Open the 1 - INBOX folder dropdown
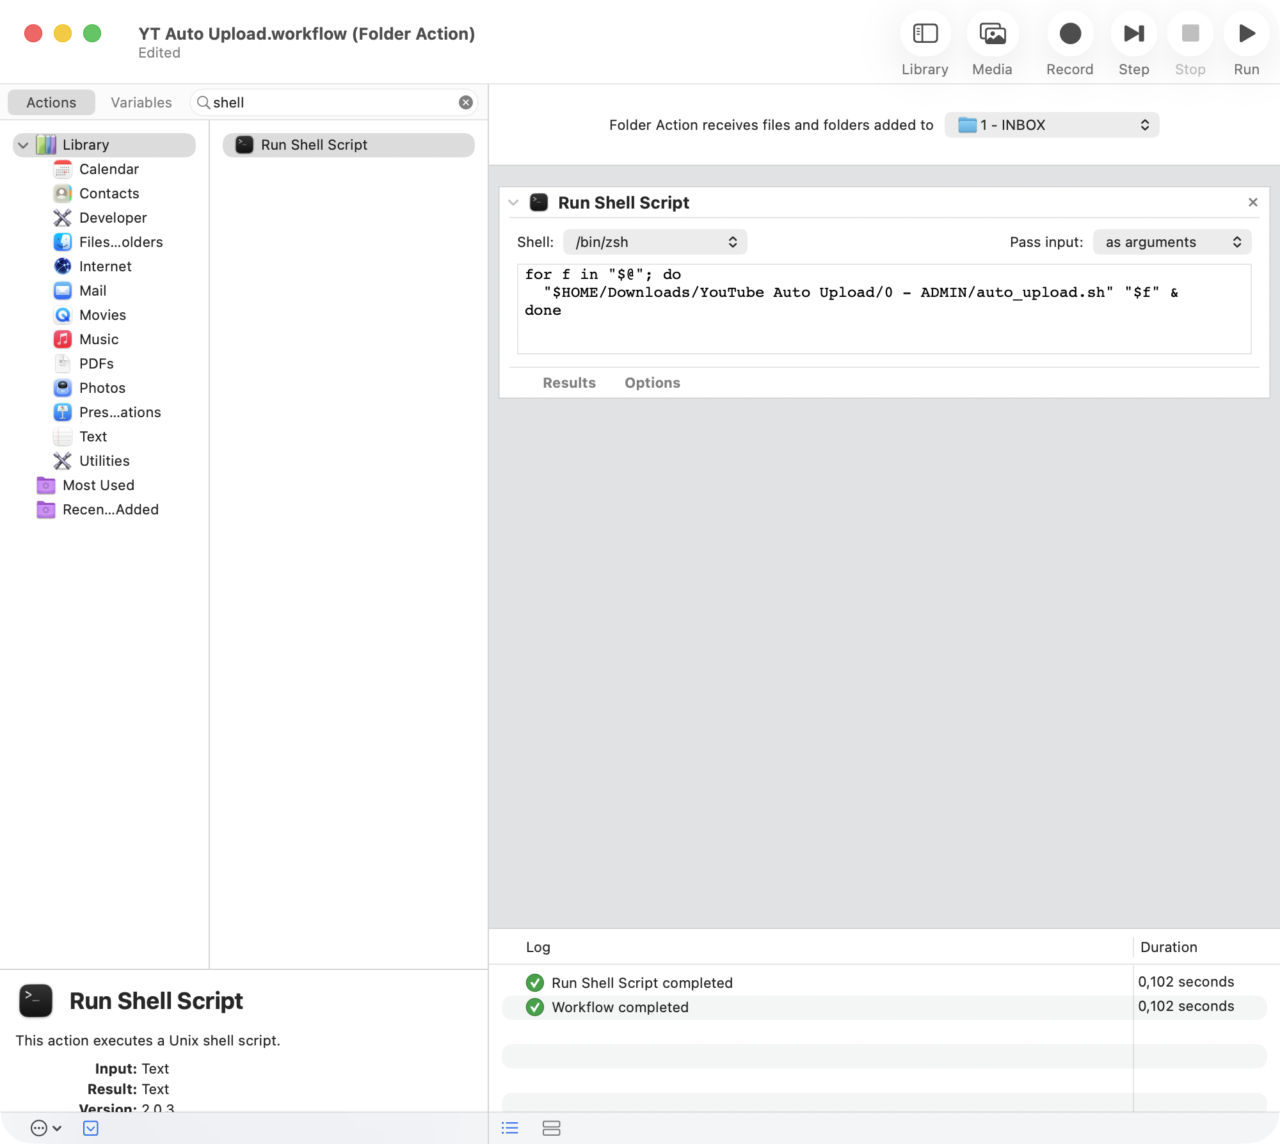Image resolution: width=1280 pixels, height=1144 pixels. pos(1051,124)
